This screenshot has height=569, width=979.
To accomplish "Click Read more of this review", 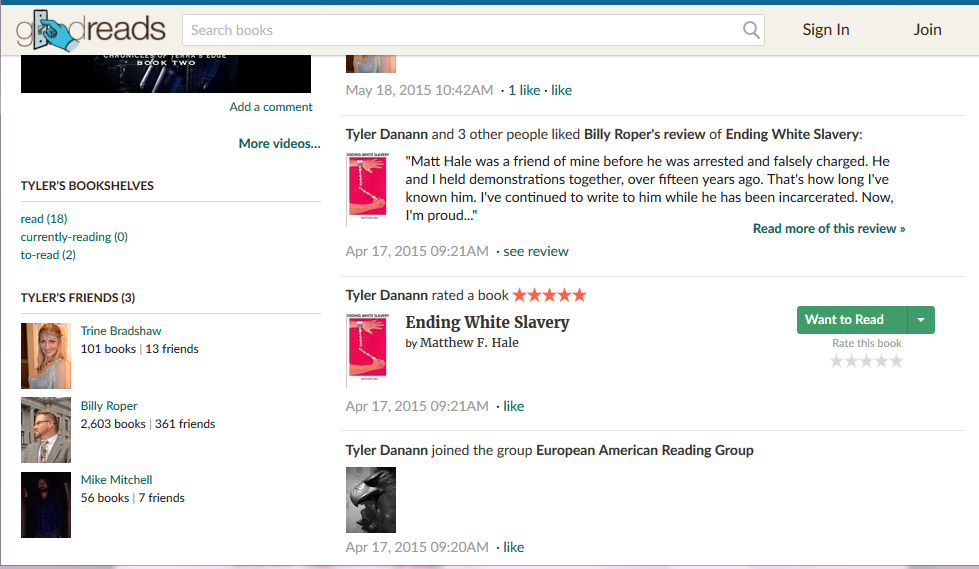I will pyautogui.click(x=829, y=229).
